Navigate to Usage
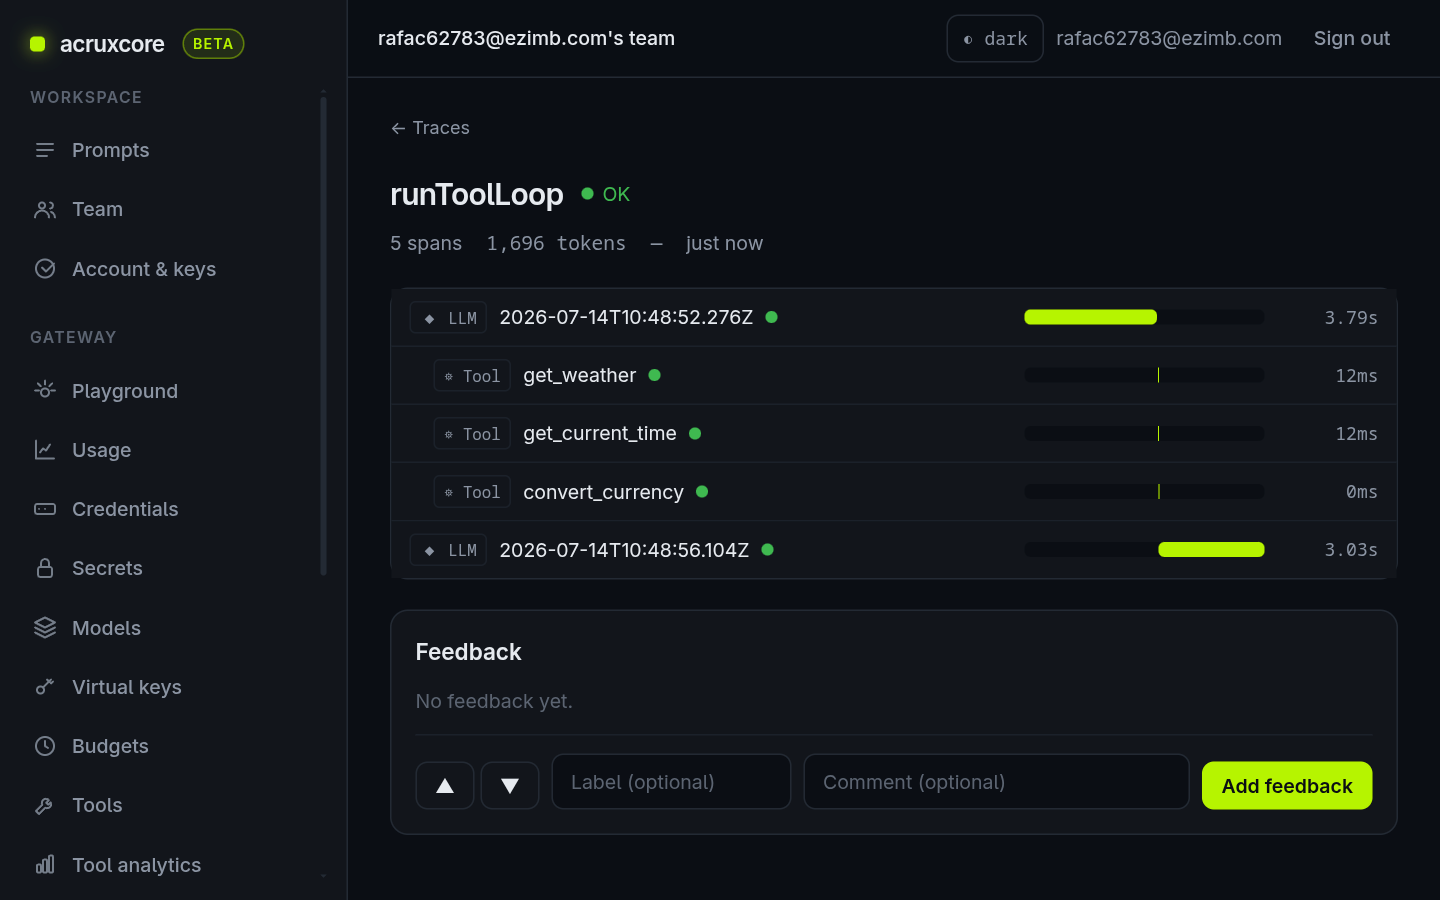Viewport: 1440px width, 900px height. coord(101,450)
